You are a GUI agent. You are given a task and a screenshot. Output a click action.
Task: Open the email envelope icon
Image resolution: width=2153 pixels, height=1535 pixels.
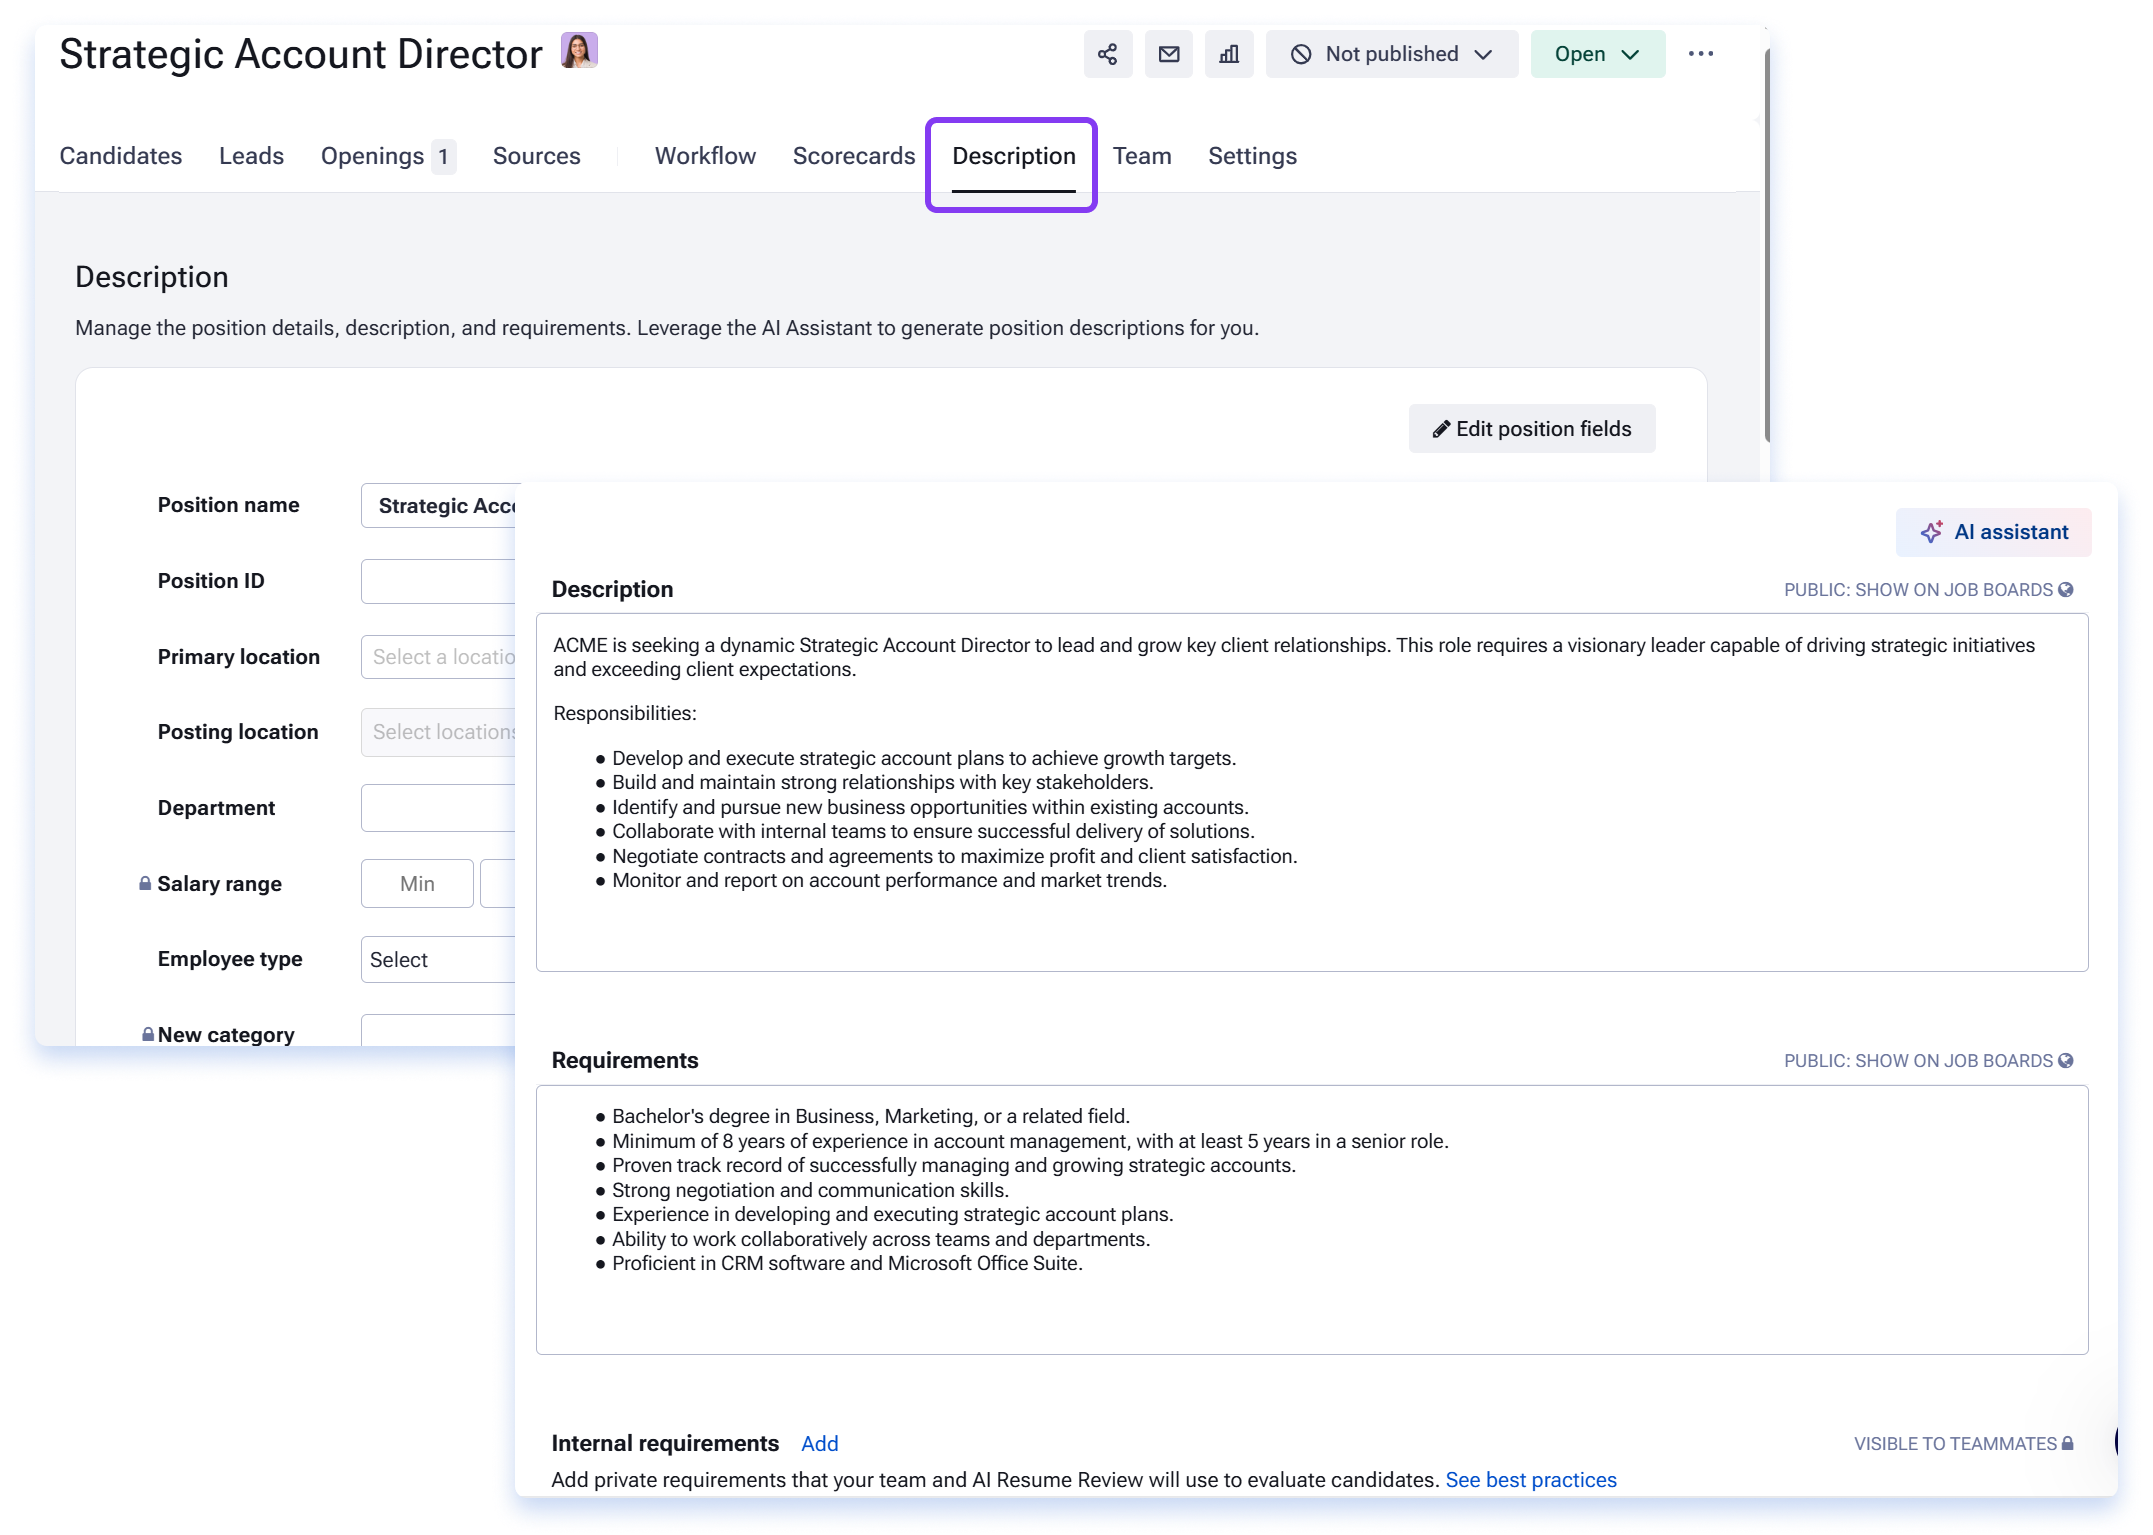click(1168, 54)
